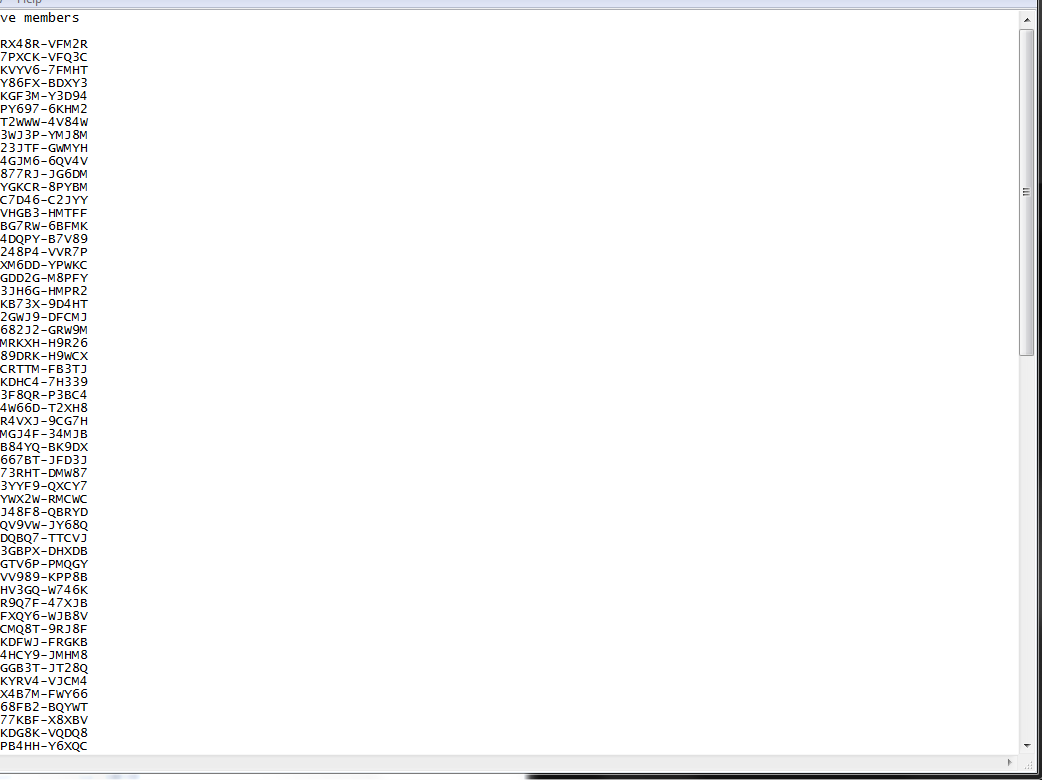Click the window resize grip corner
The width and height of the screenshot is (1042, 780).
click(1027, 763)
